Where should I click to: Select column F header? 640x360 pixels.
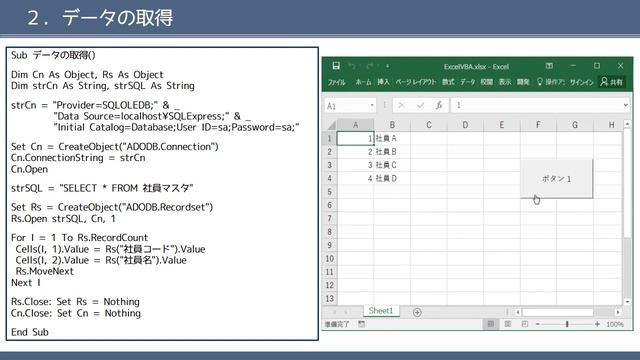point(538,125)
